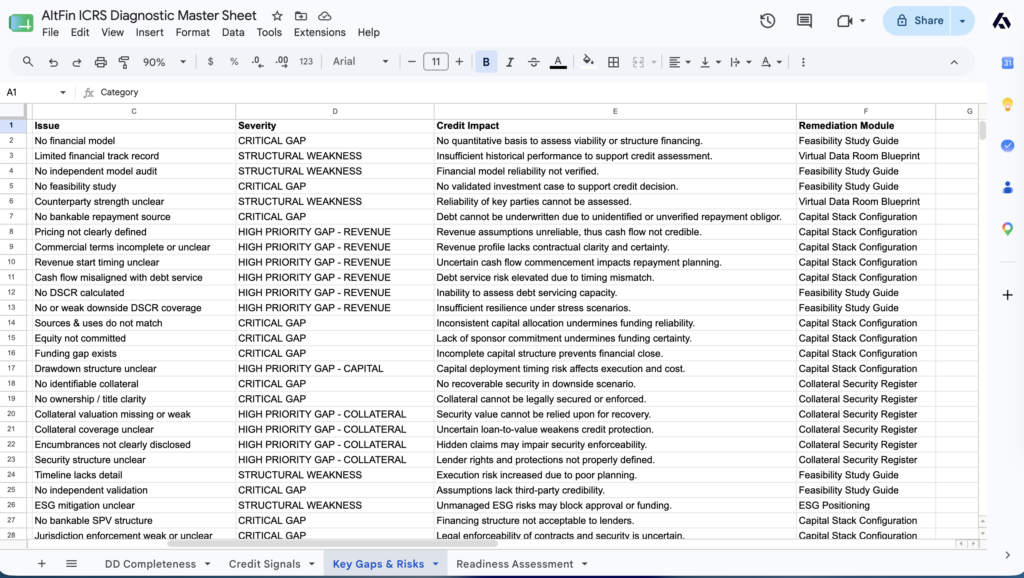Open the Sheets home icon
This screenshot has height=578, width=1024.
[x=21, y=23]
